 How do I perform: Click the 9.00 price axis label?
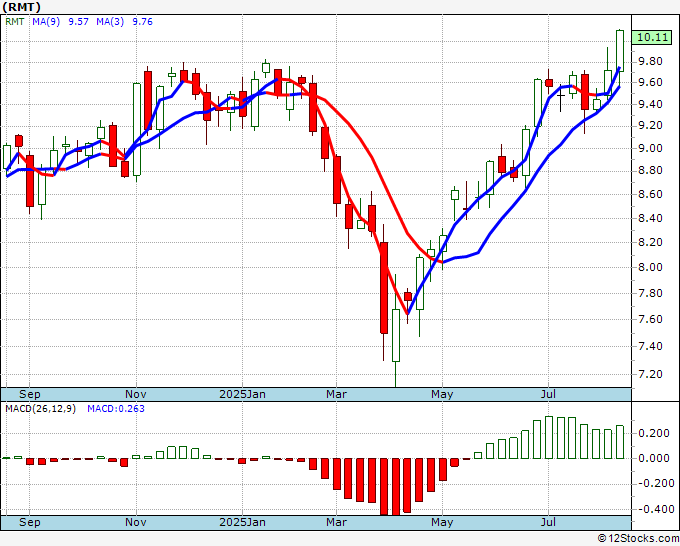coord(651,148)
